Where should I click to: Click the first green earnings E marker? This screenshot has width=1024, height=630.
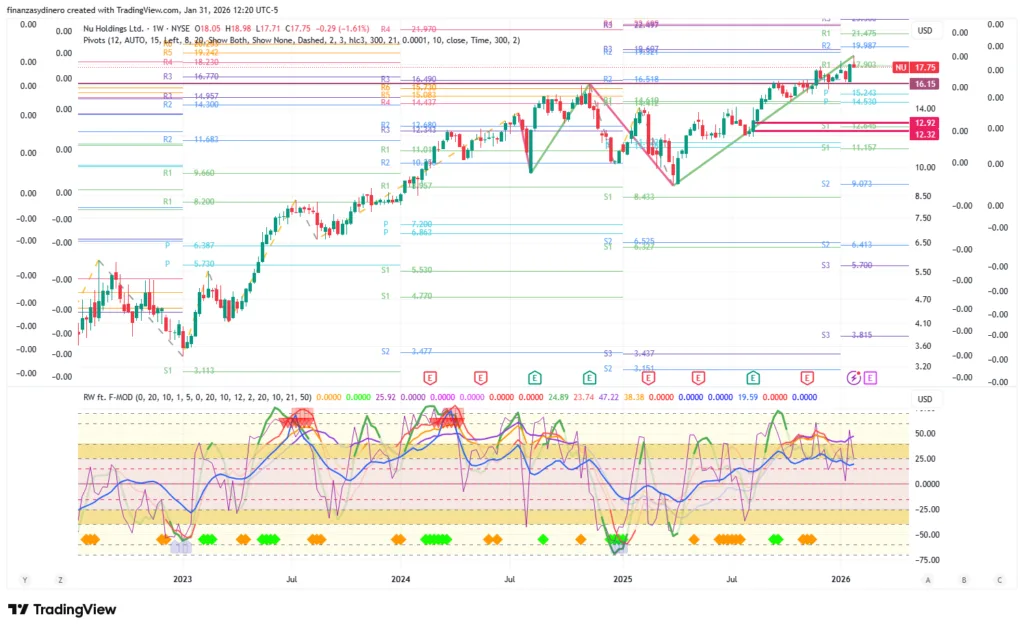click(x=535, y=377)
